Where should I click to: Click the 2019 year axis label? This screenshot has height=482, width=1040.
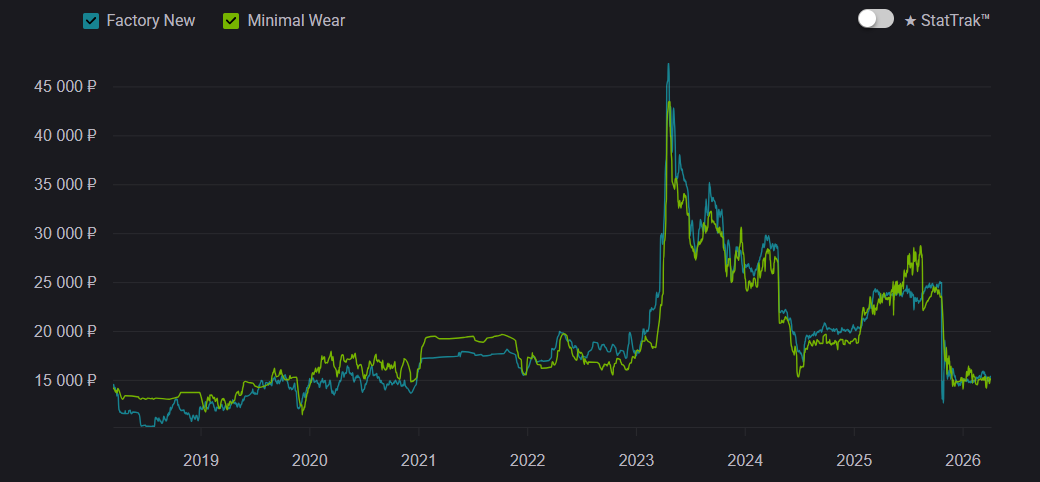click(x=200, y=461)
